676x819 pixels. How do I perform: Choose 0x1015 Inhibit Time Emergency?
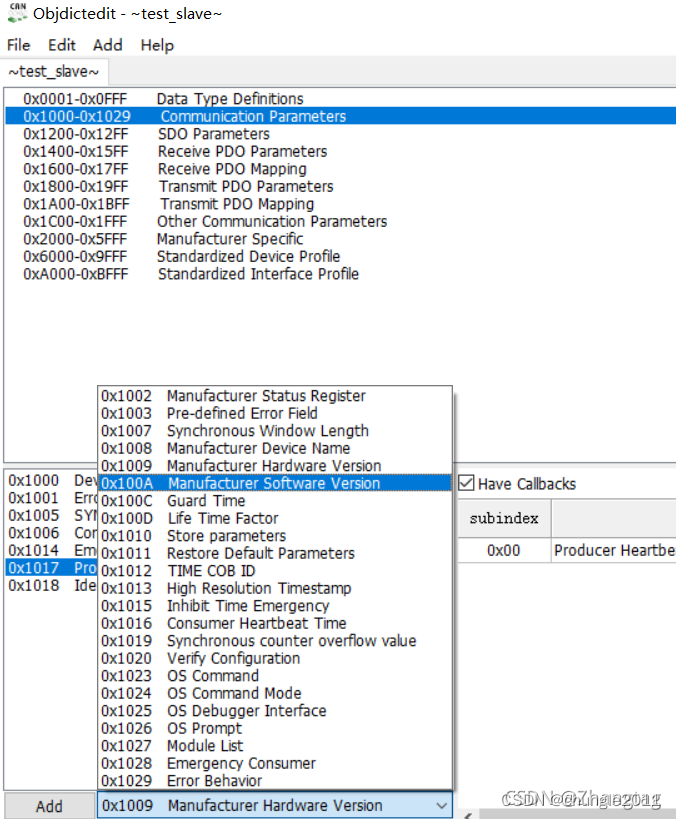pos(275,606)
